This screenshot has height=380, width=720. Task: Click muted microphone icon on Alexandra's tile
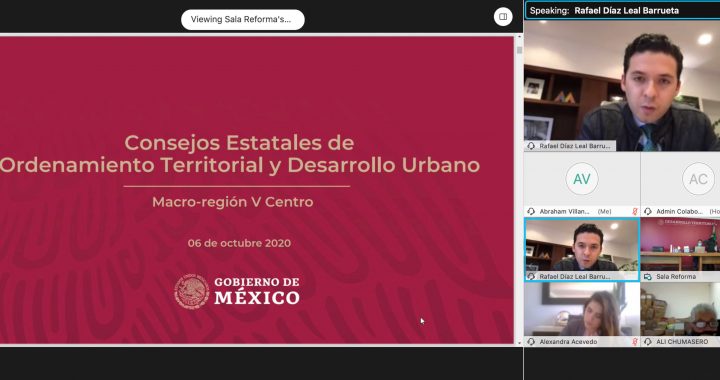coord(635,342)
